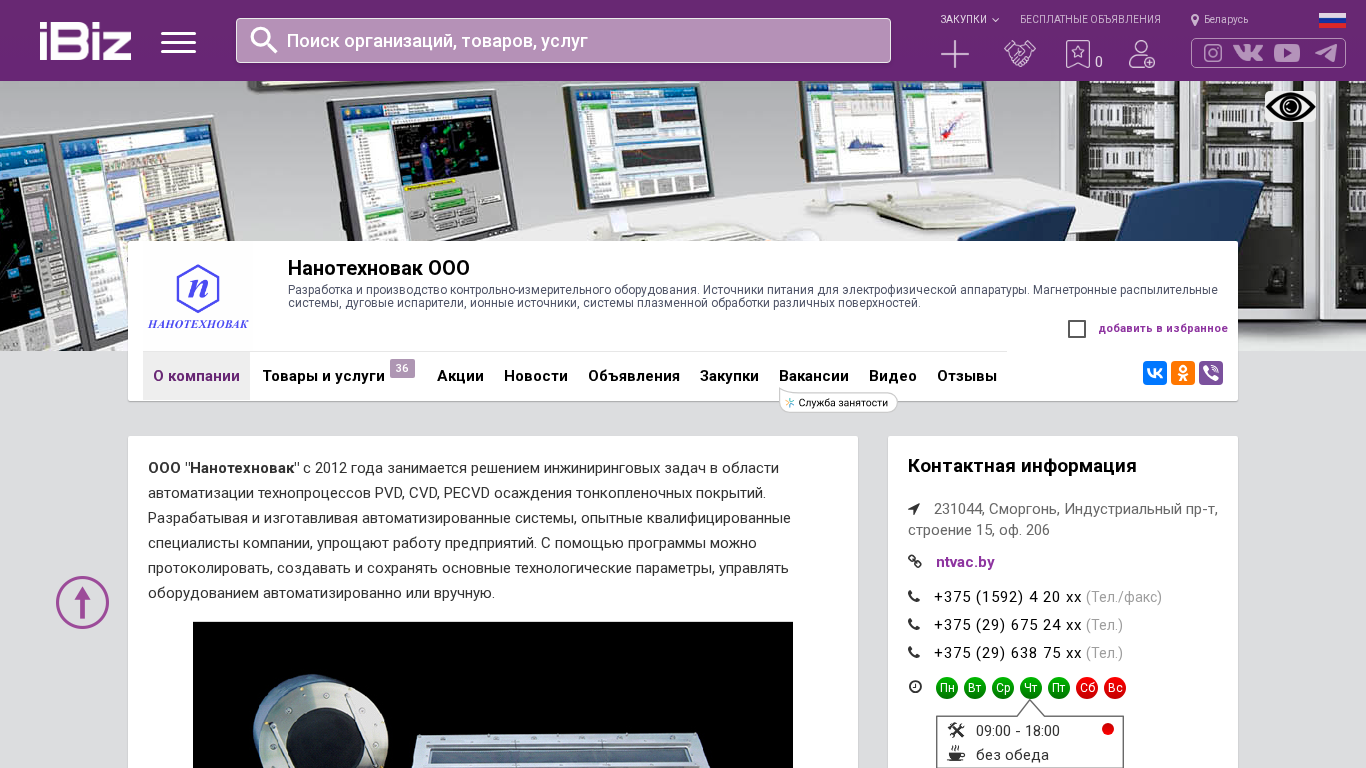The image size is (1366, 768).
Task: Click the scroll-to-top arrow circle
Action: coord(82,602)
